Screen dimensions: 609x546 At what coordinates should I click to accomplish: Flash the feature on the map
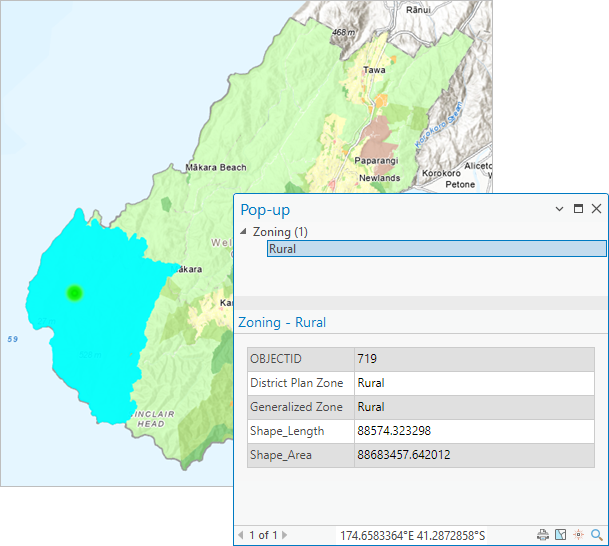(579, 535)
